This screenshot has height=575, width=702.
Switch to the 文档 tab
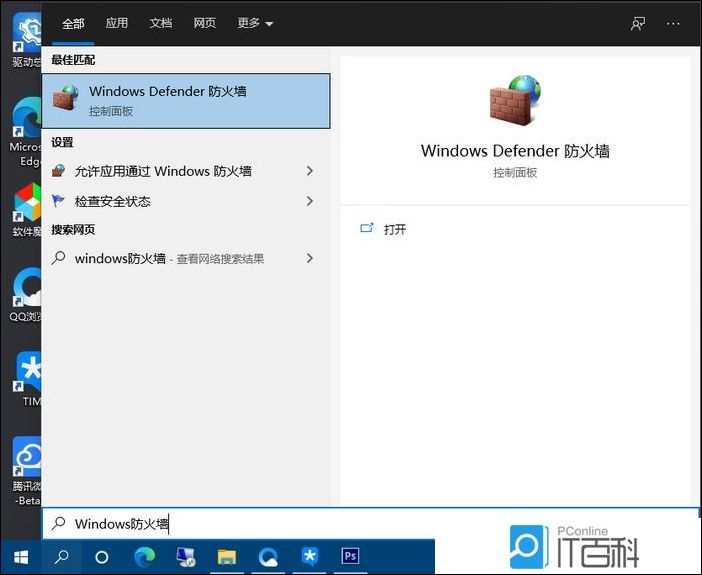pos(161,23)
